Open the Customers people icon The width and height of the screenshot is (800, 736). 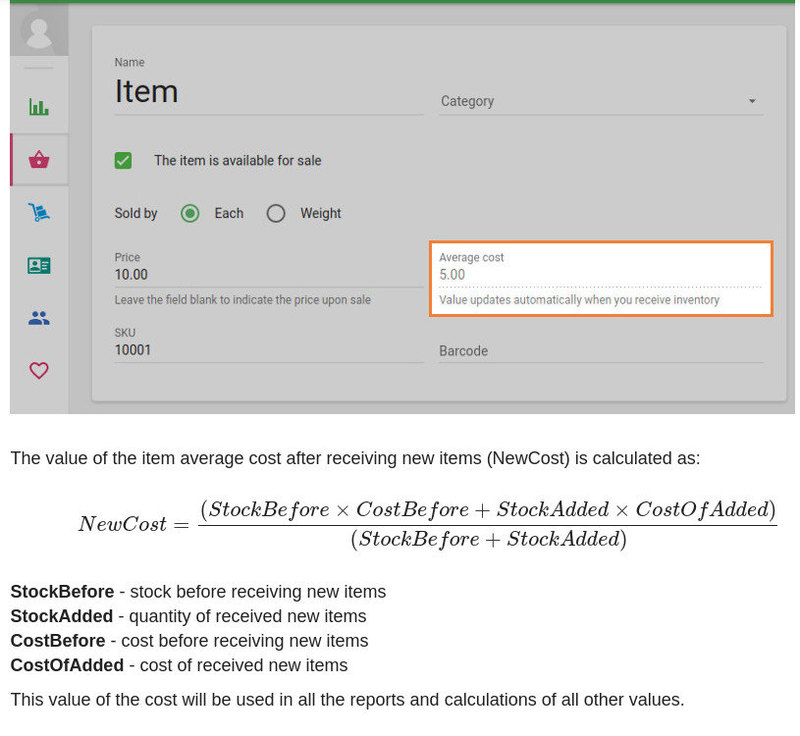[x=39, y=318]
